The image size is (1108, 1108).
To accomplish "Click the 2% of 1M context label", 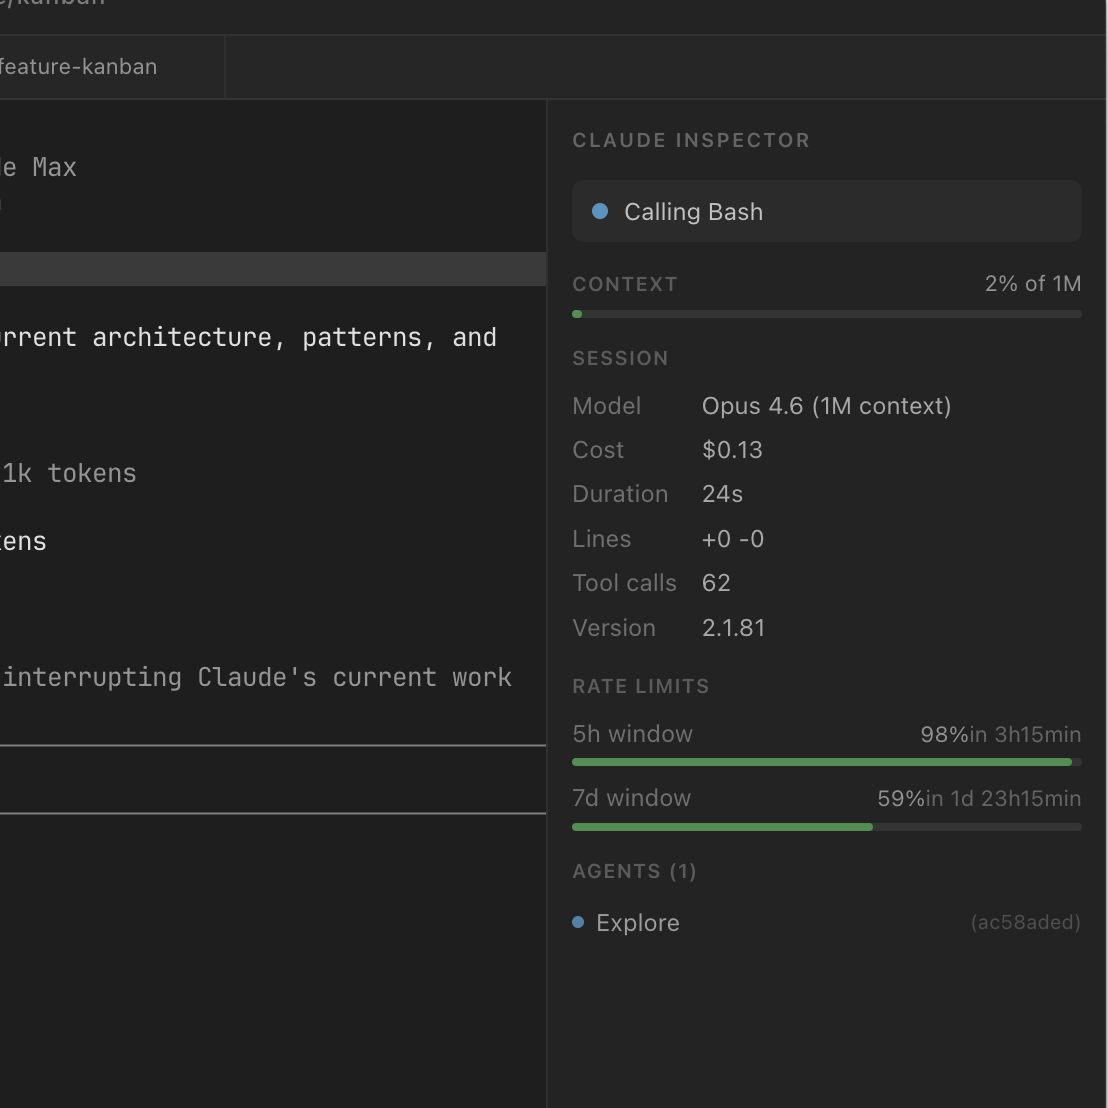I will pyautogui.click(x=1031, y=284).
